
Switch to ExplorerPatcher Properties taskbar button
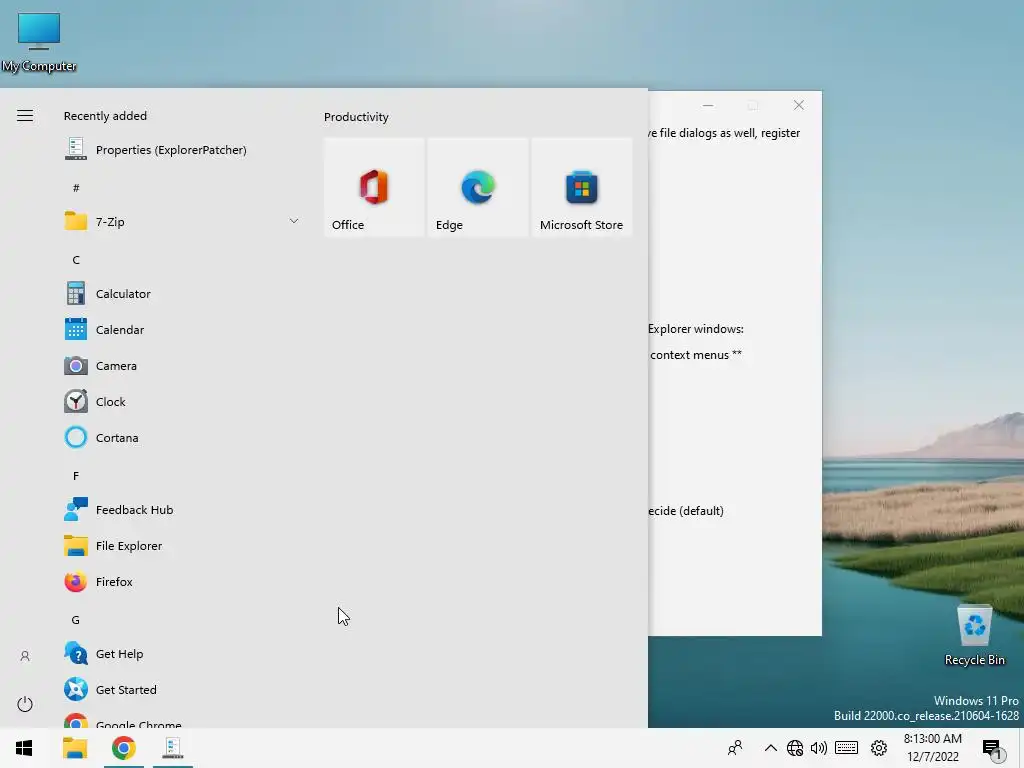tap(173, 748)
